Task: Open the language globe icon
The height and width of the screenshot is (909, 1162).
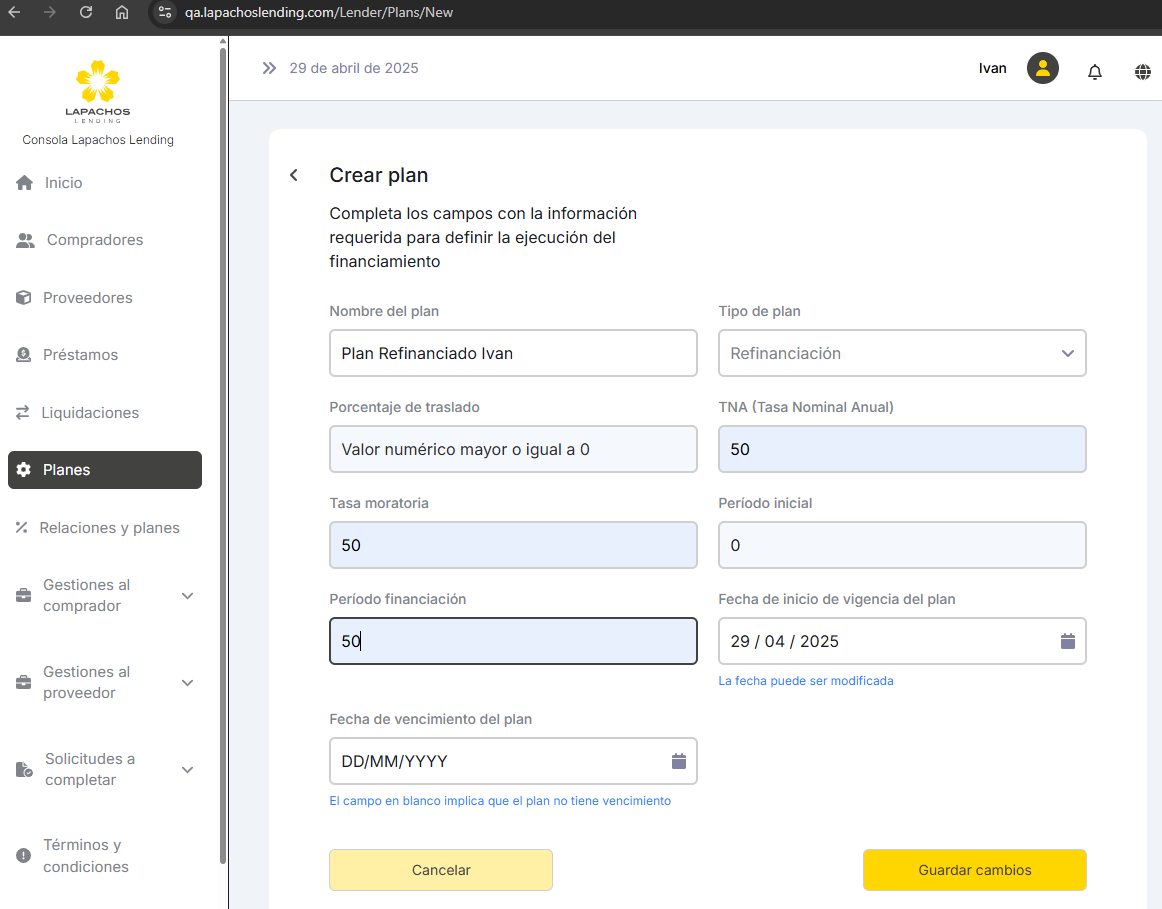Action: (1143, 71)
